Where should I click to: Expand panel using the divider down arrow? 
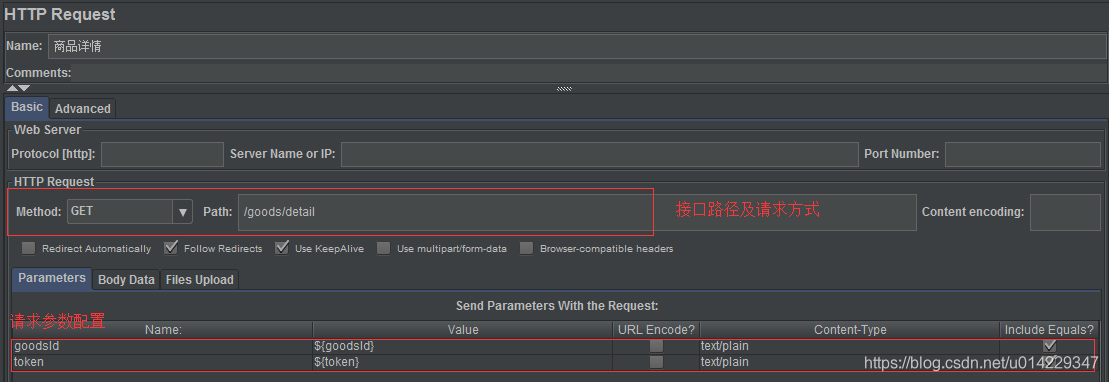(x=24, y=88)
